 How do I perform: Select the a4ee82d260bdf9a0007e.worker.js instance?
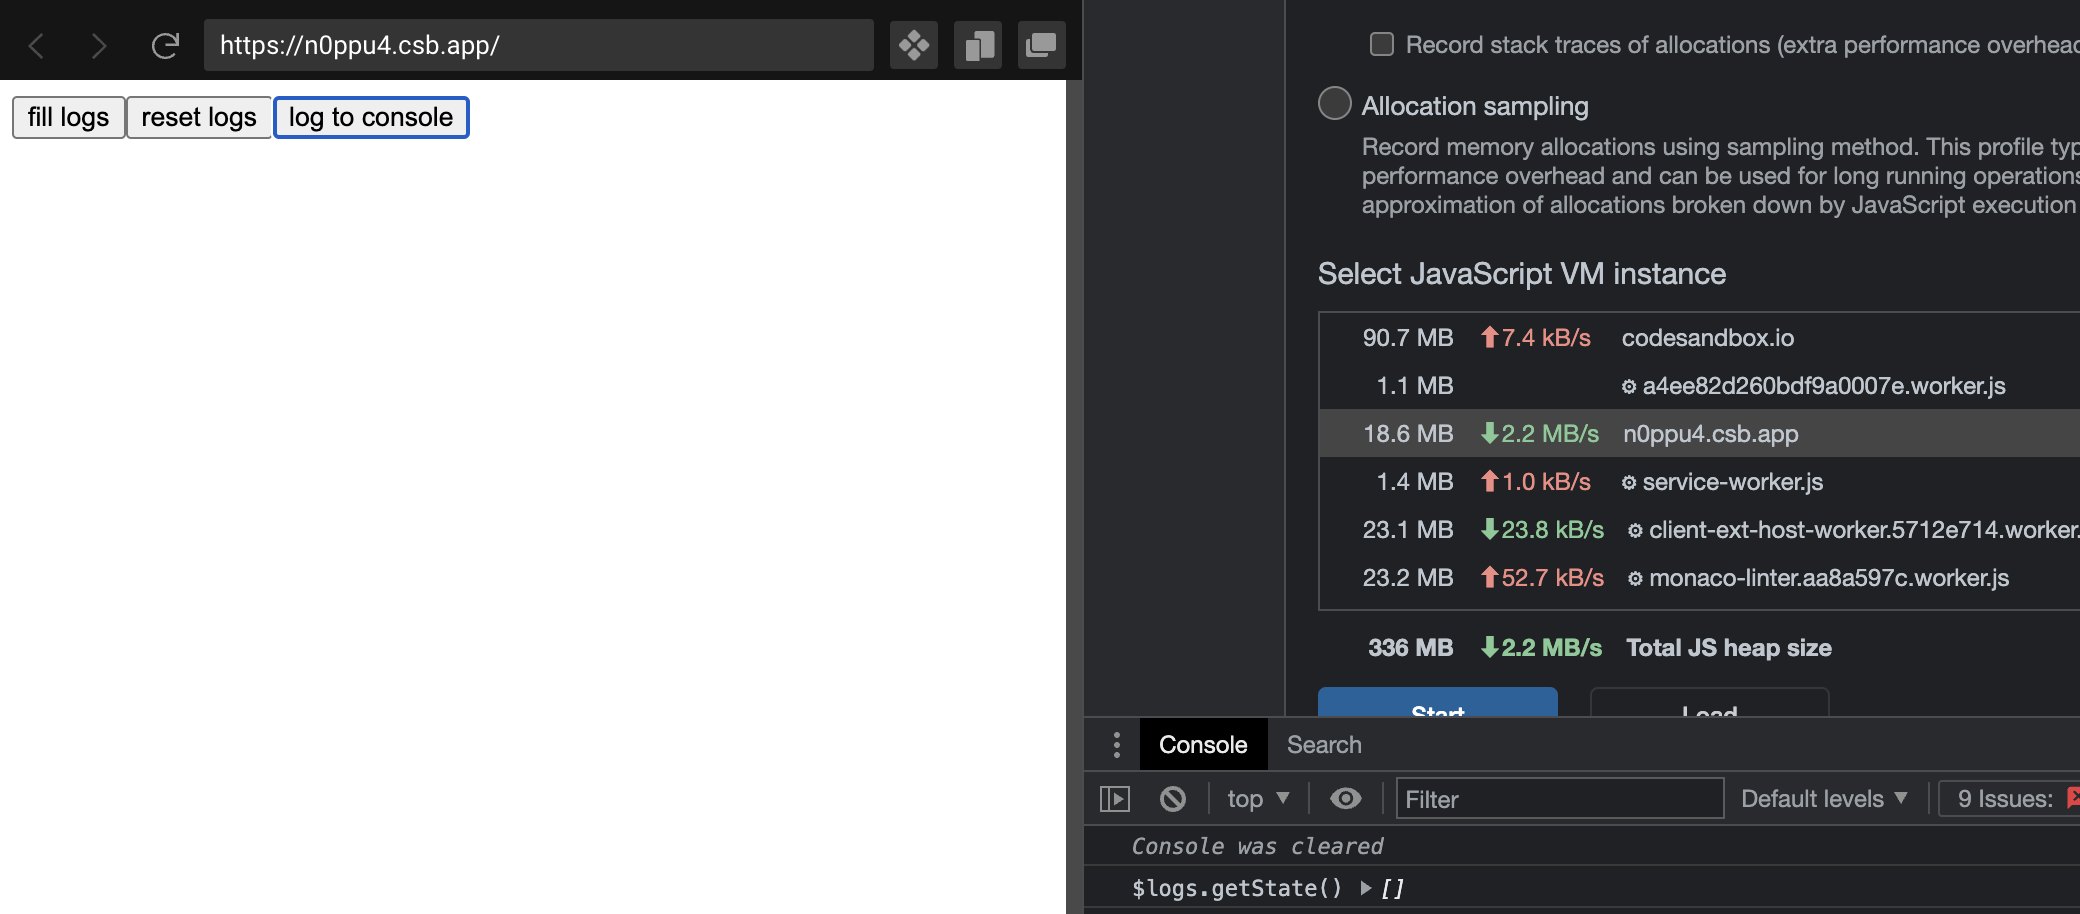point(1700,386)
